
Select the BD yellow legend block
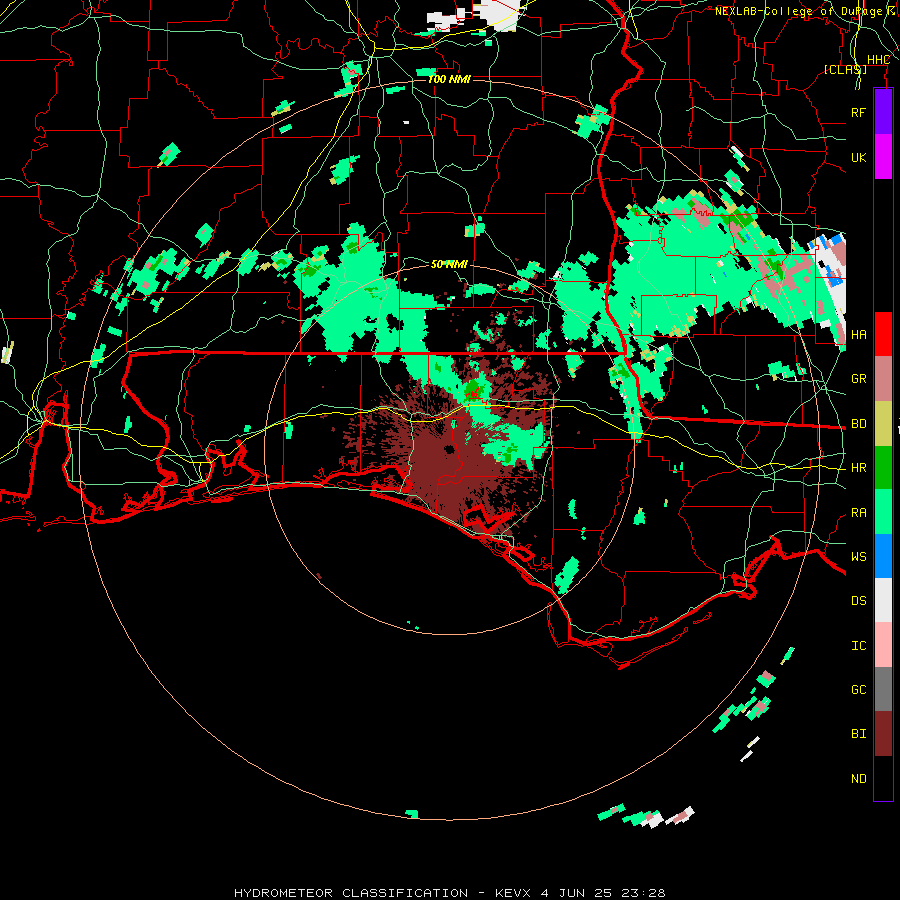[883, 424]
